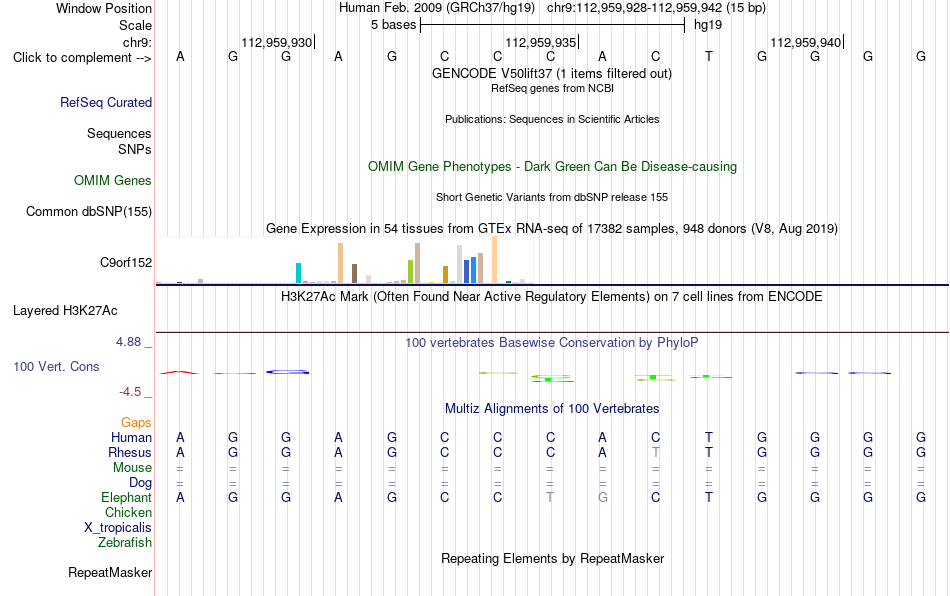The height and width of the screenshot is (596, 950).
Task: Select the Mouse species label
Action: point(132,468)
